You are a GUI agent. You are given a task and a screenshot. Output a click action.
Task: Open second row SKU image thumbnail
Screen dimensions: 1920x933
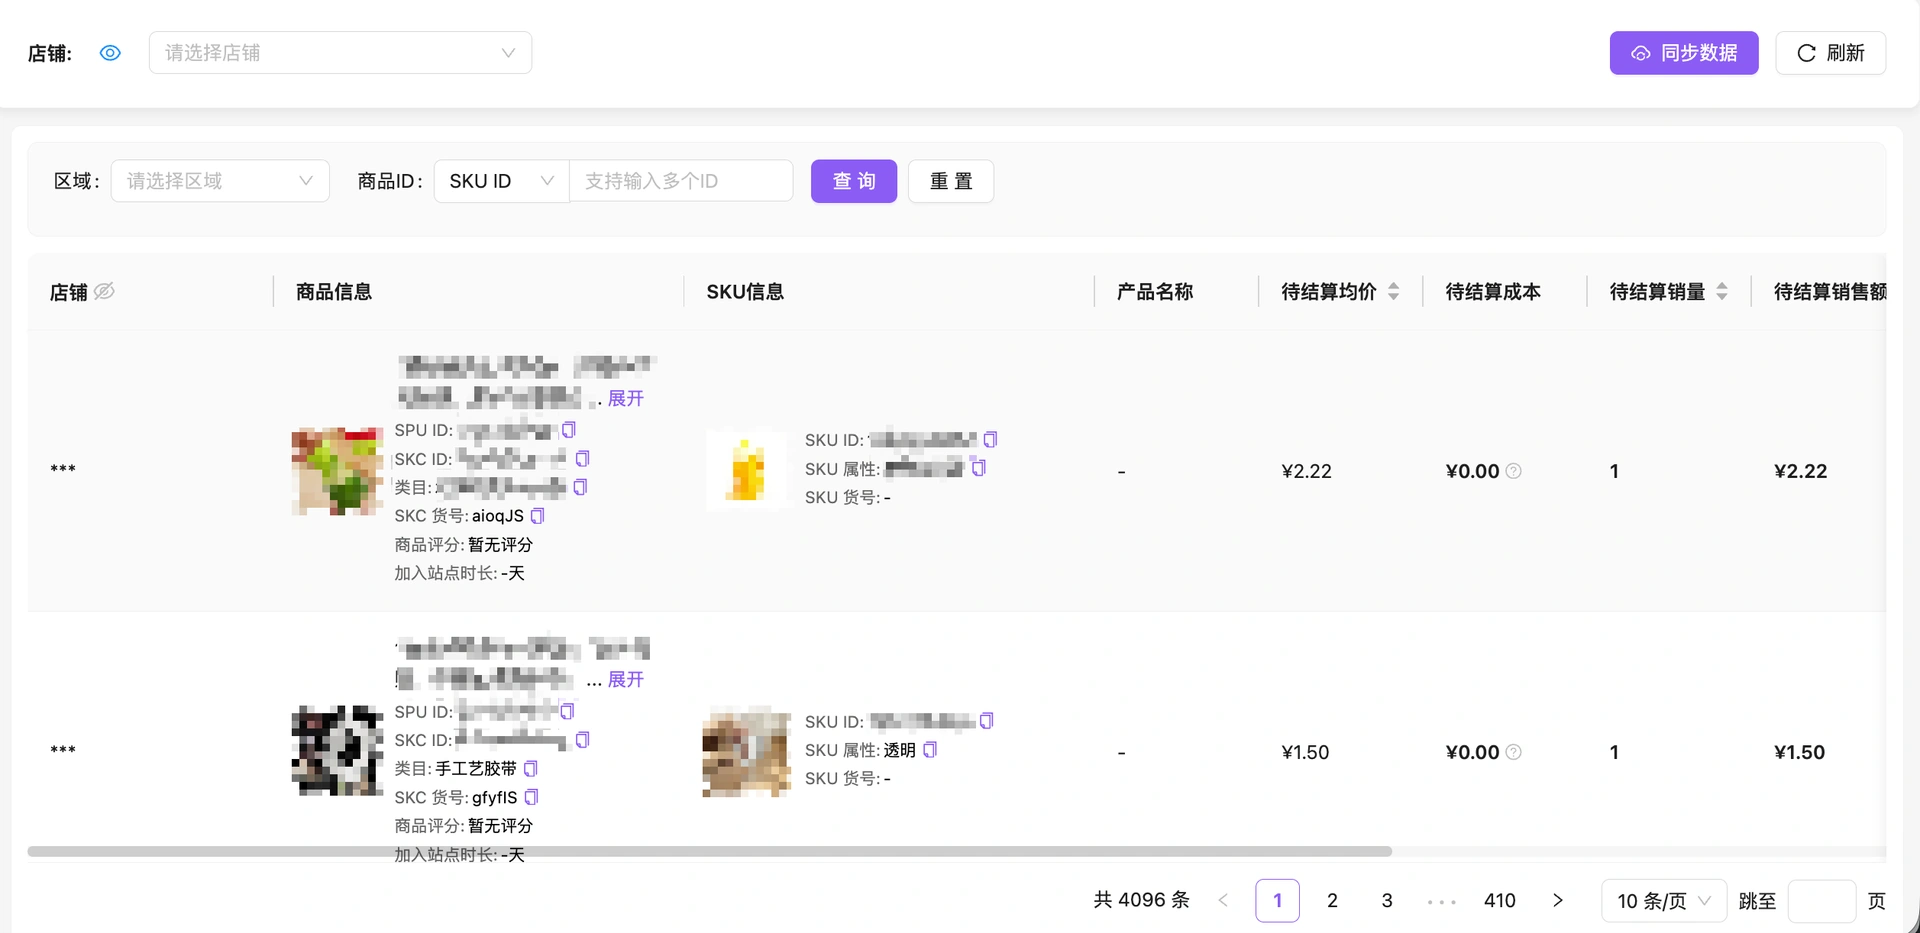747,751
